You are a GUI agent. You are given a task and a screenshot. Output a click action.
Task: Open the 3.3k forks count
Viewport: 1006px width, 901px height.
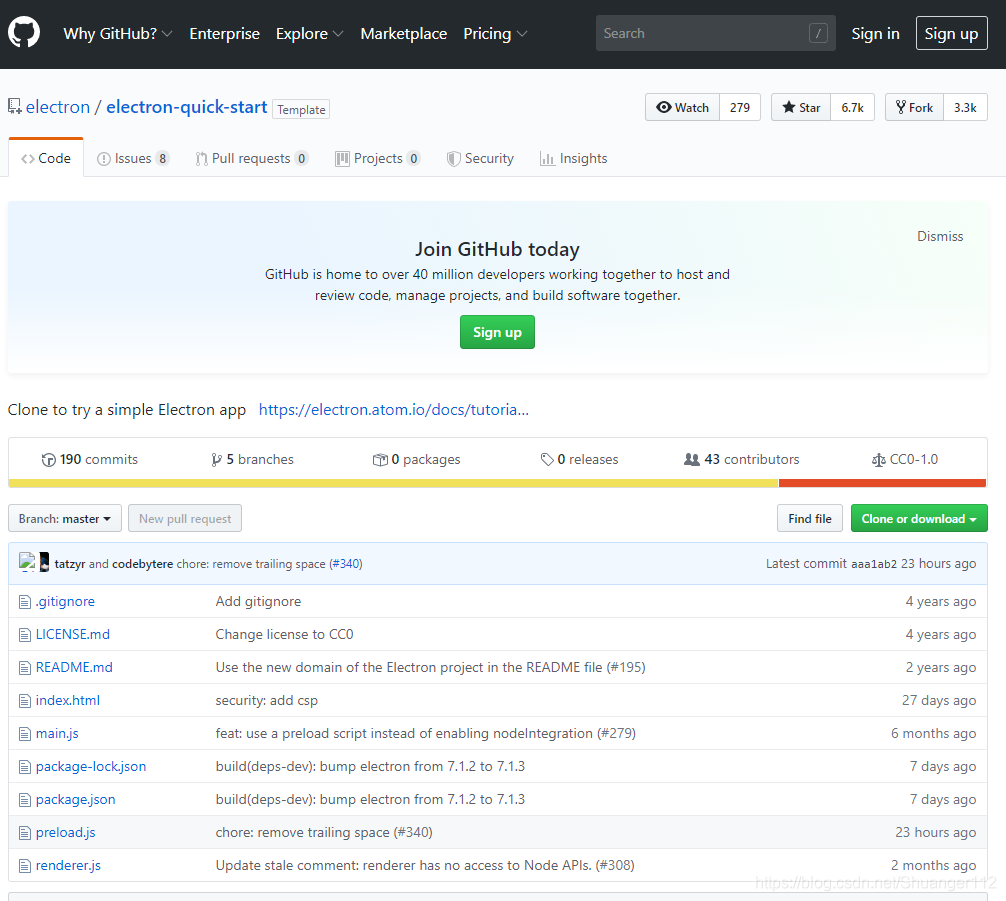[965, 107]
